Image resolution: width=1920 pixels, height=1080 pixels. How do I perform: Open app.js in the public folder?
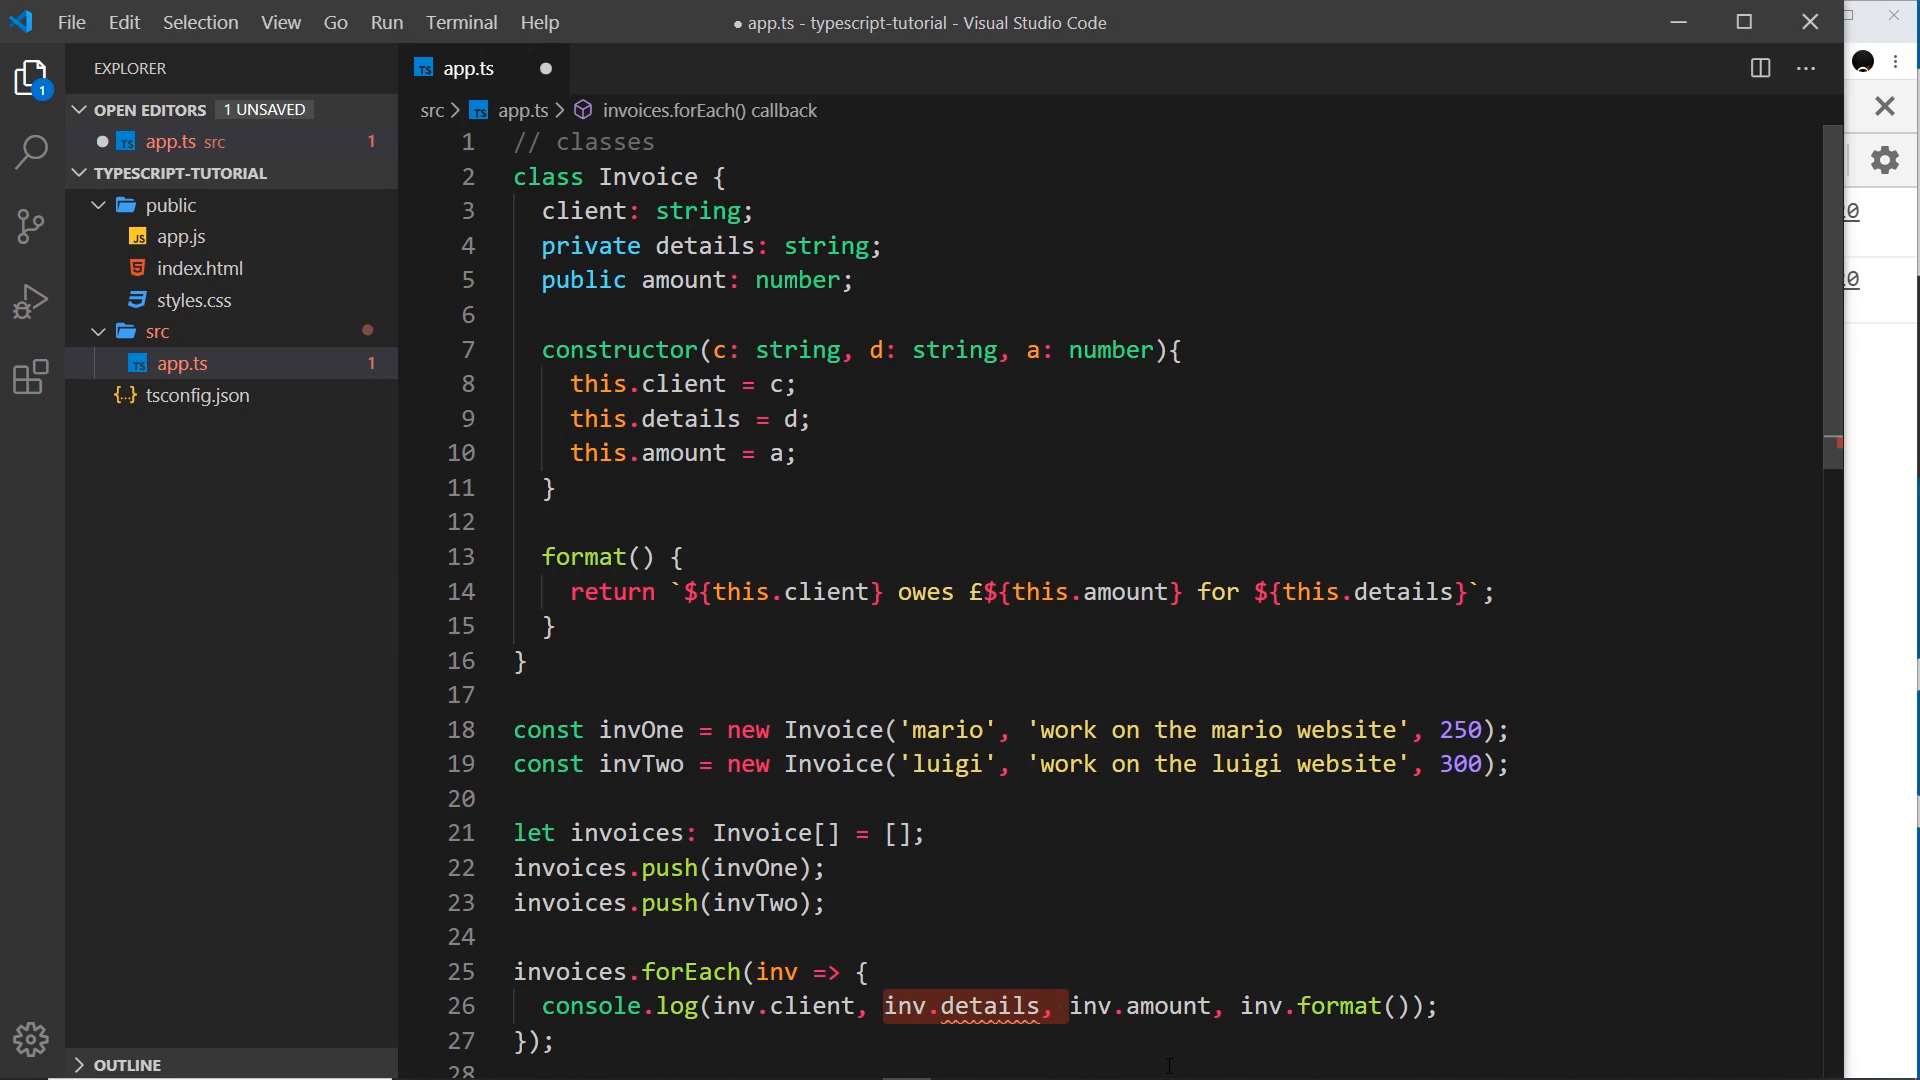click(181, 237)
